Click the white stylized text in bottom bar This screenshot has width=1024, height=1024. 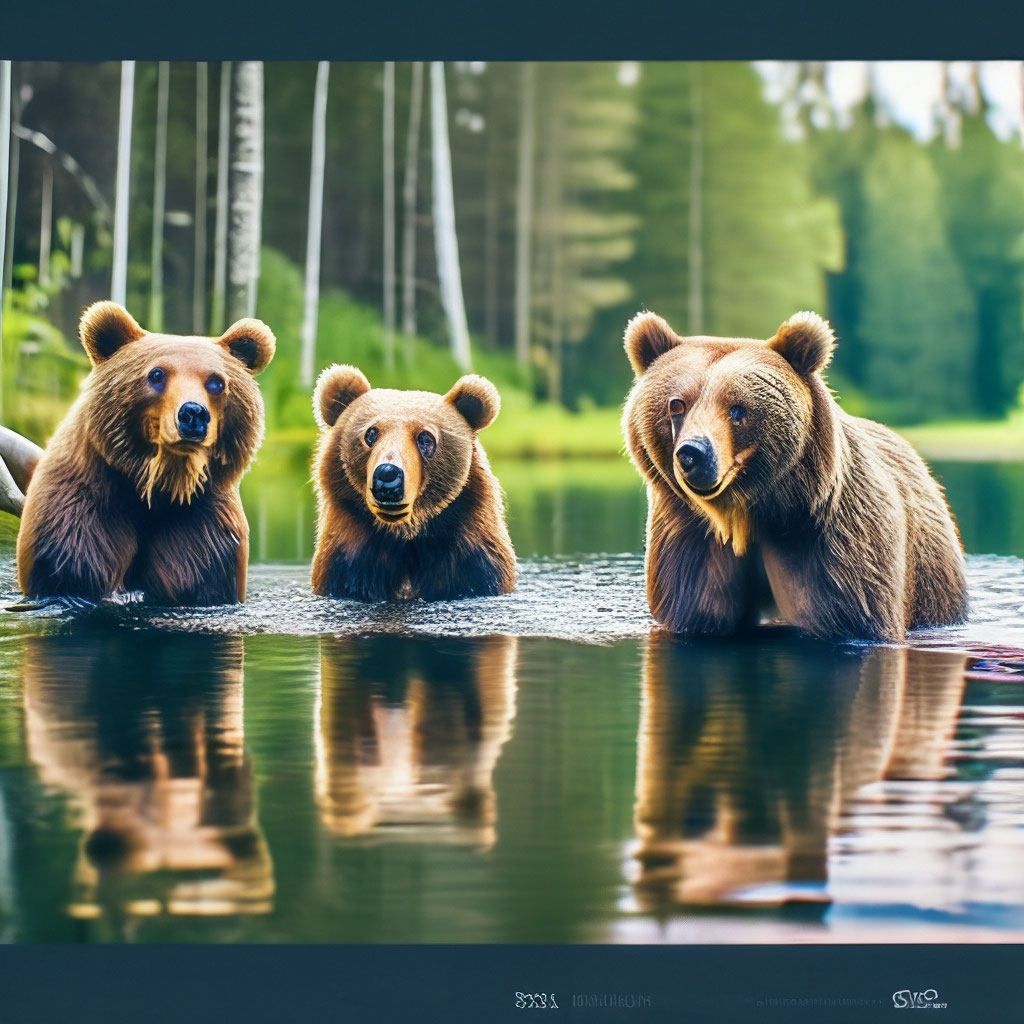tap(536, 999)
